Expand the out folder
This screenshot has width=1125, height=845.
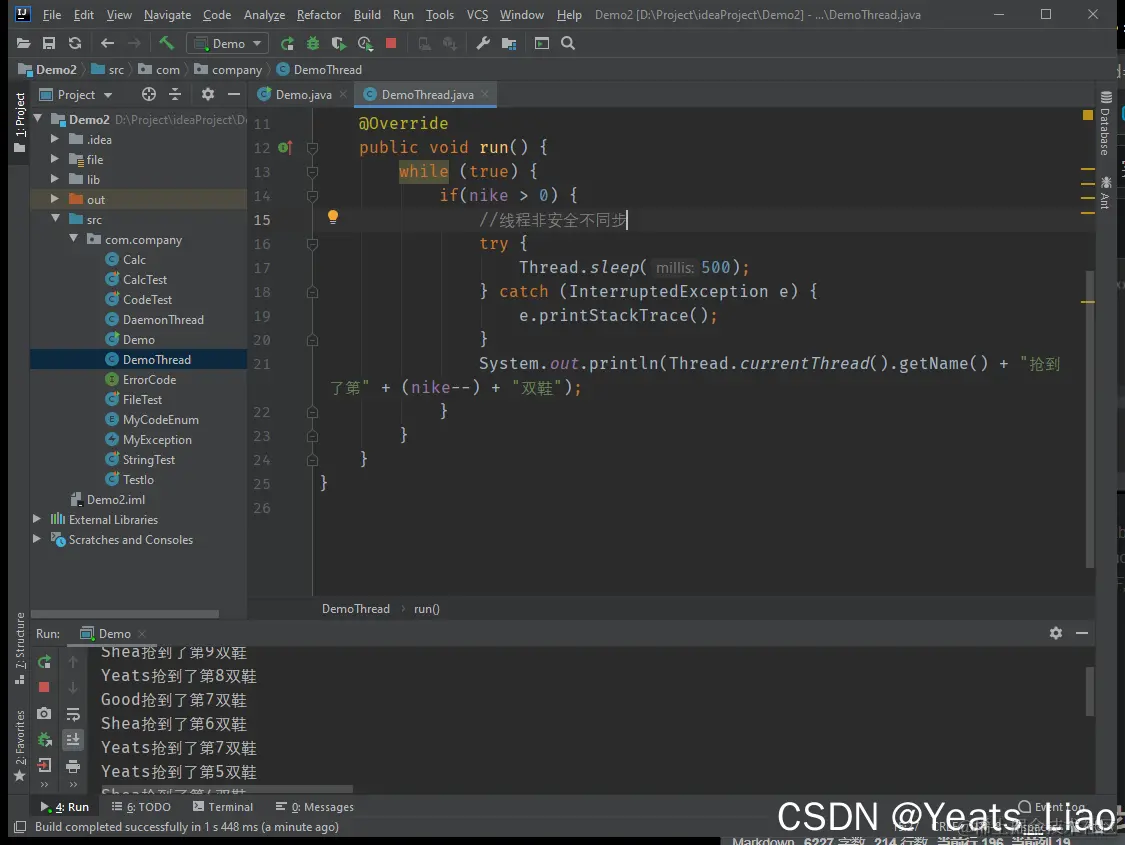click(x=55, y=199)
